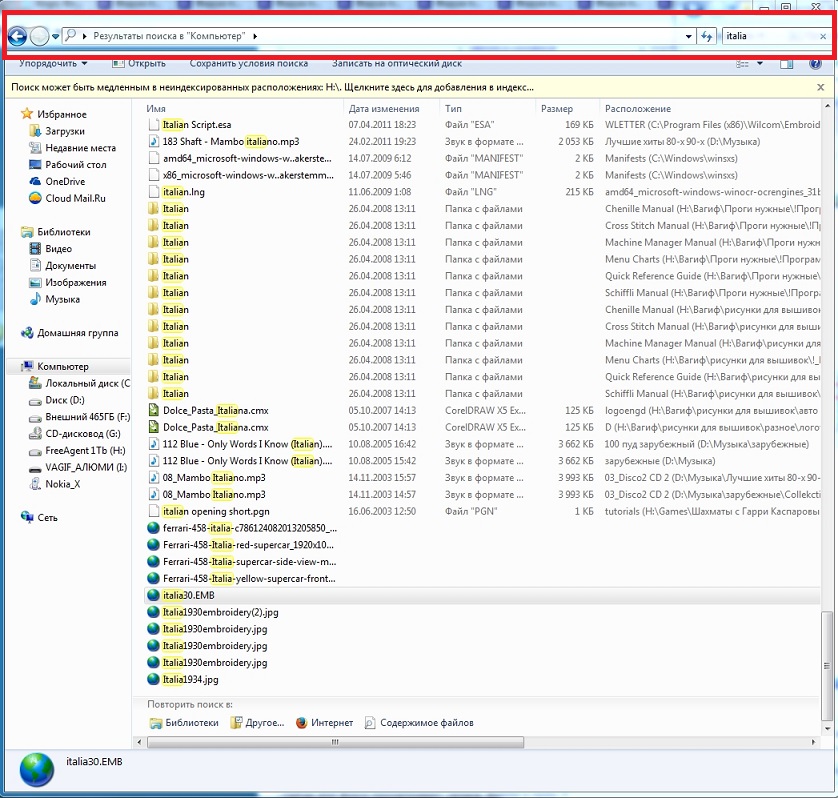The width and height of the screenshot is (838, 798).
Task: Open Cloud Mail.Ru in the sidebar
Action: [74, 198]
